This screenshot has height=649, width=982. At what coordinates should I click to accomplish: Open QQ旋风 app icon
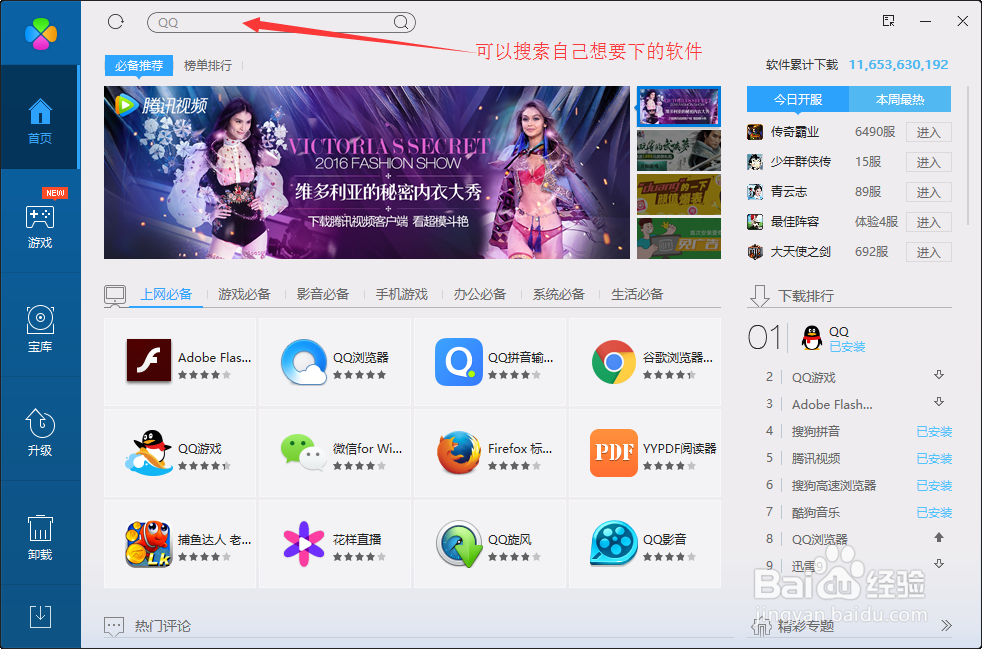coord(459,544)
